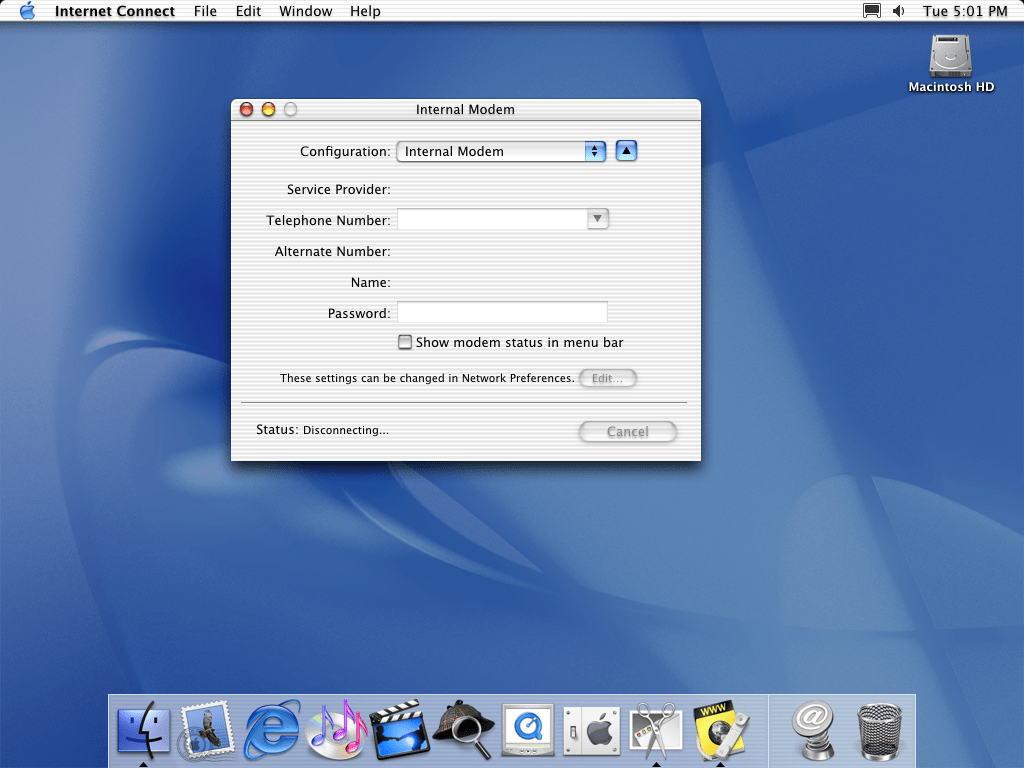
Task: Close the Internal Modem window
Action: 246,109
